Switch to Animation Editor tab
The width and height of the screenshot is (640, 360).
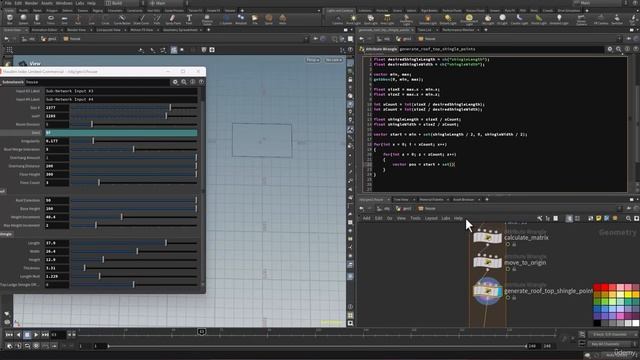tap(44, 30)
